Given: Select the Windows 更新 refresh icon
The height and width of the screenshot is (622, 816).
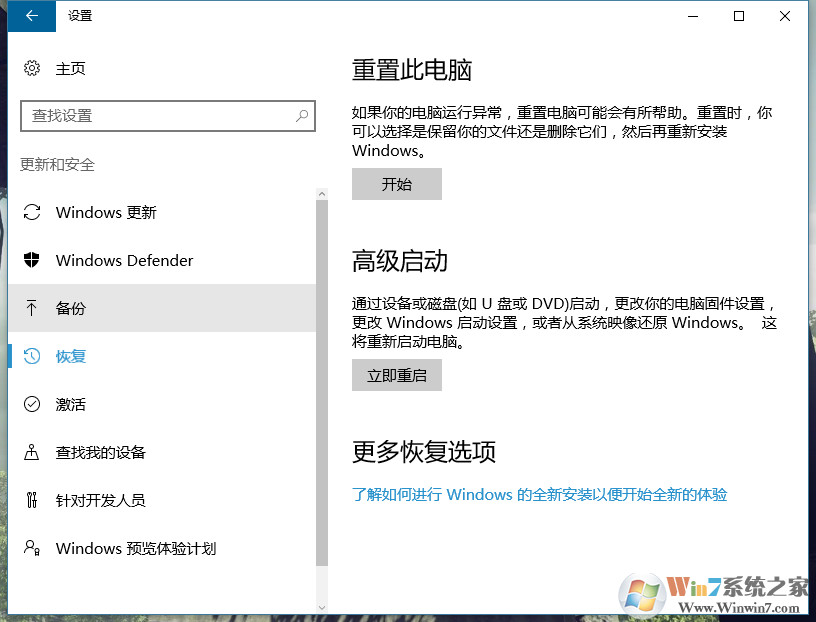Looking at the screenshot, I should [32, 212].
